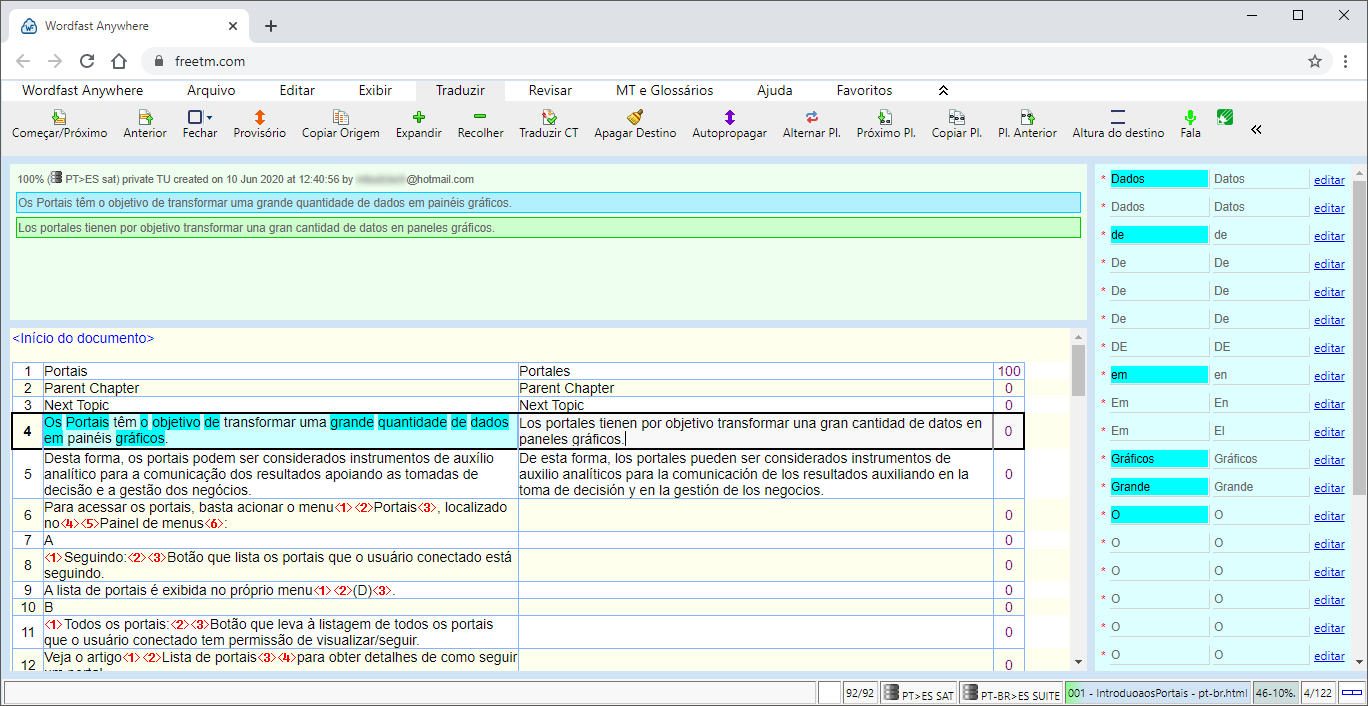Click source text 'Next Topic' in segment 3
The width and height of the screenshot is (1368, 706).
[78, 405]
